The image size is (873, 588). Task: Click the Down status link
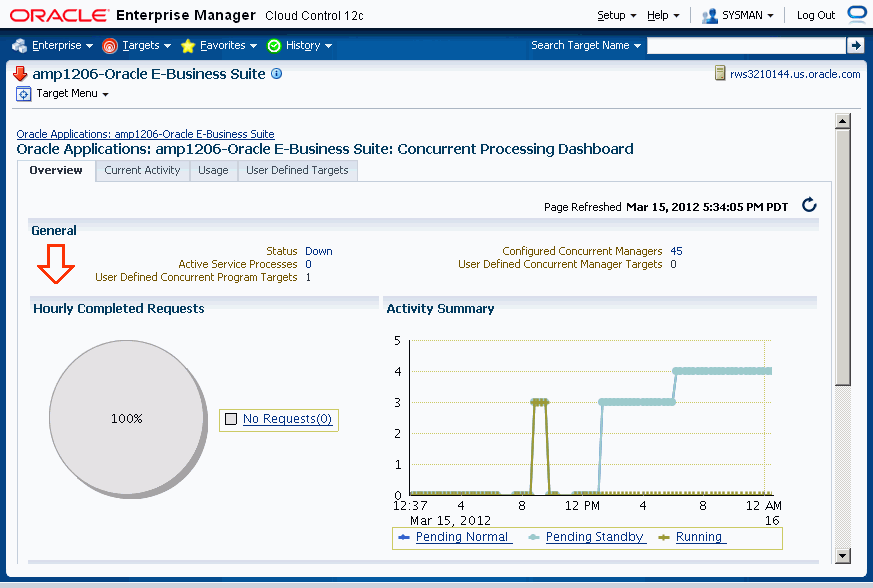(x=318, y=251)
